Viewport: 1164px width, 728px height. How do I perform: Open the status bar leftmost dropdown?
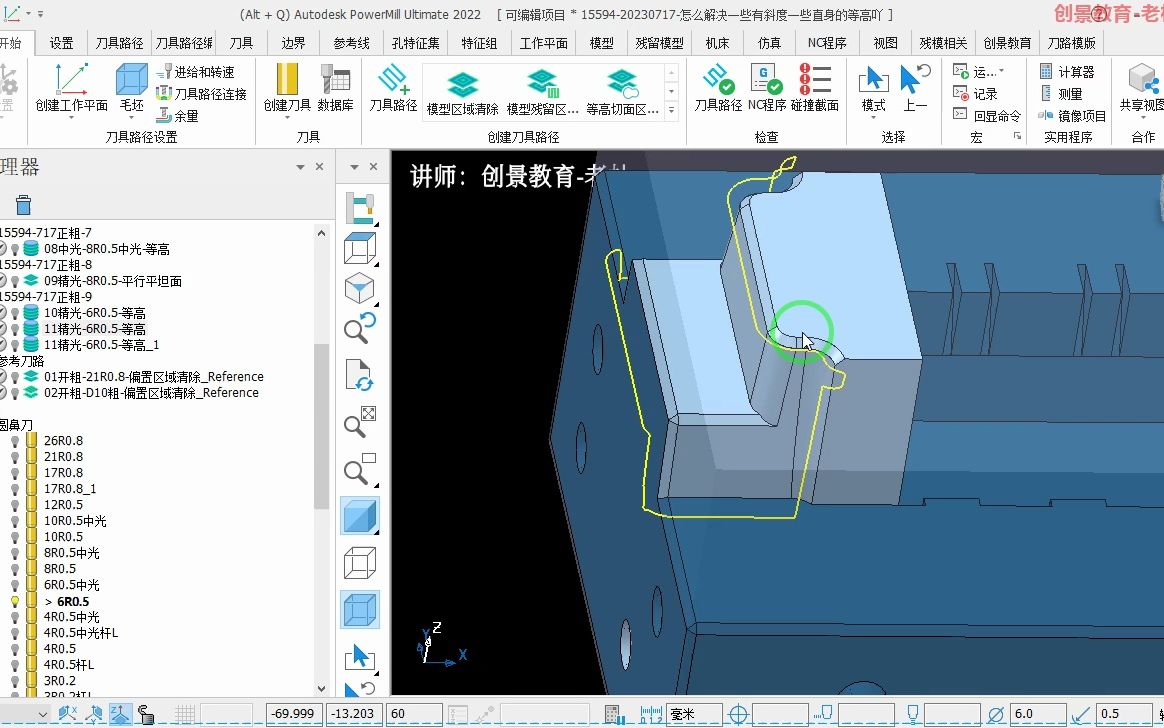pos(42,714)
